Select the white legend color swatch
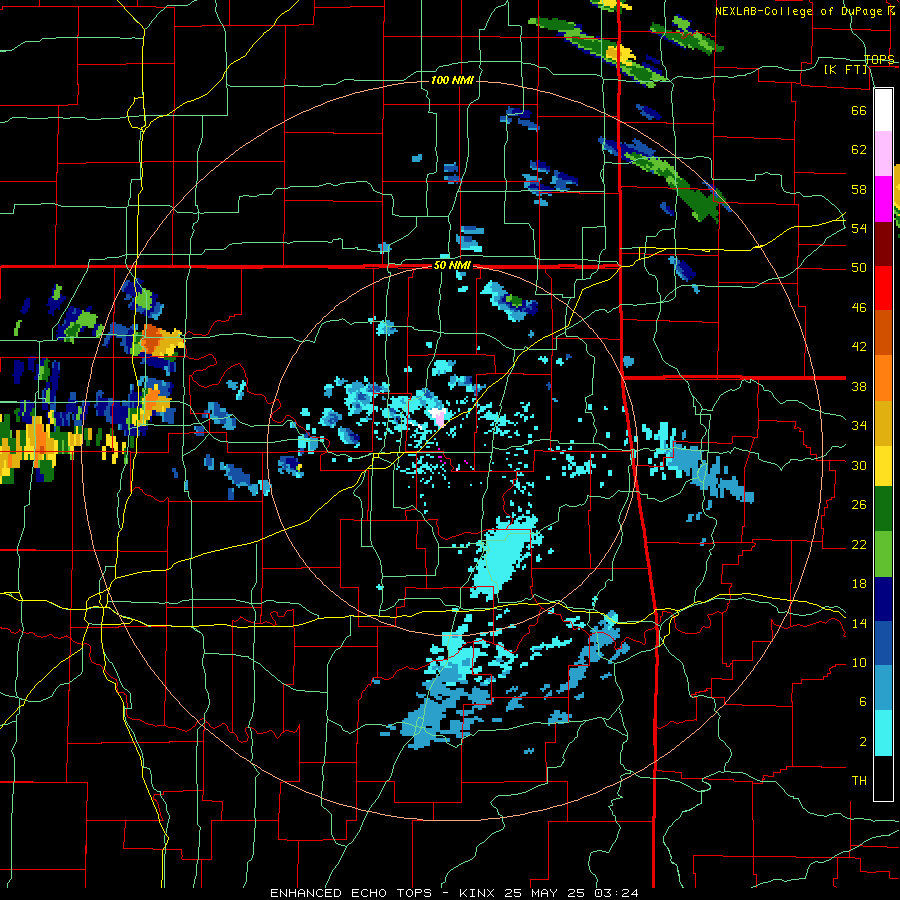Image resolution: width=900 pixels, height=900 pixels. [x=883, y=110]
